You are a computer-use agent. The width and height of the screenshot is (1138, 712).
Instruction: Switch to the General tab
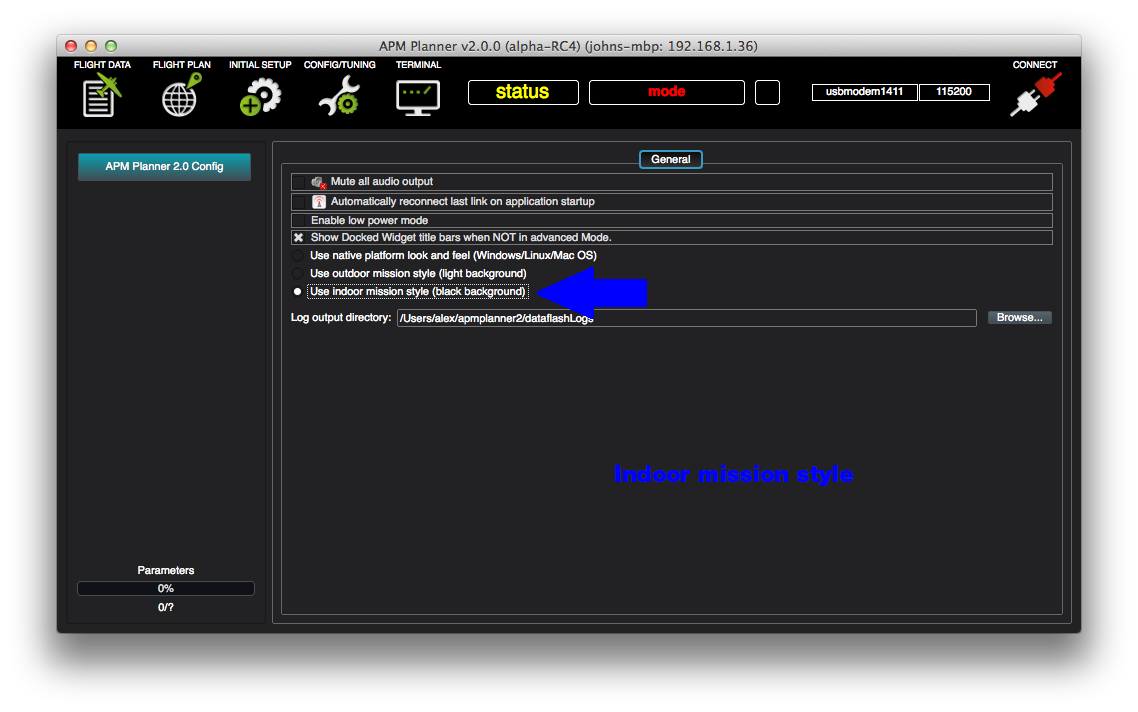click(x=670, y=159)
